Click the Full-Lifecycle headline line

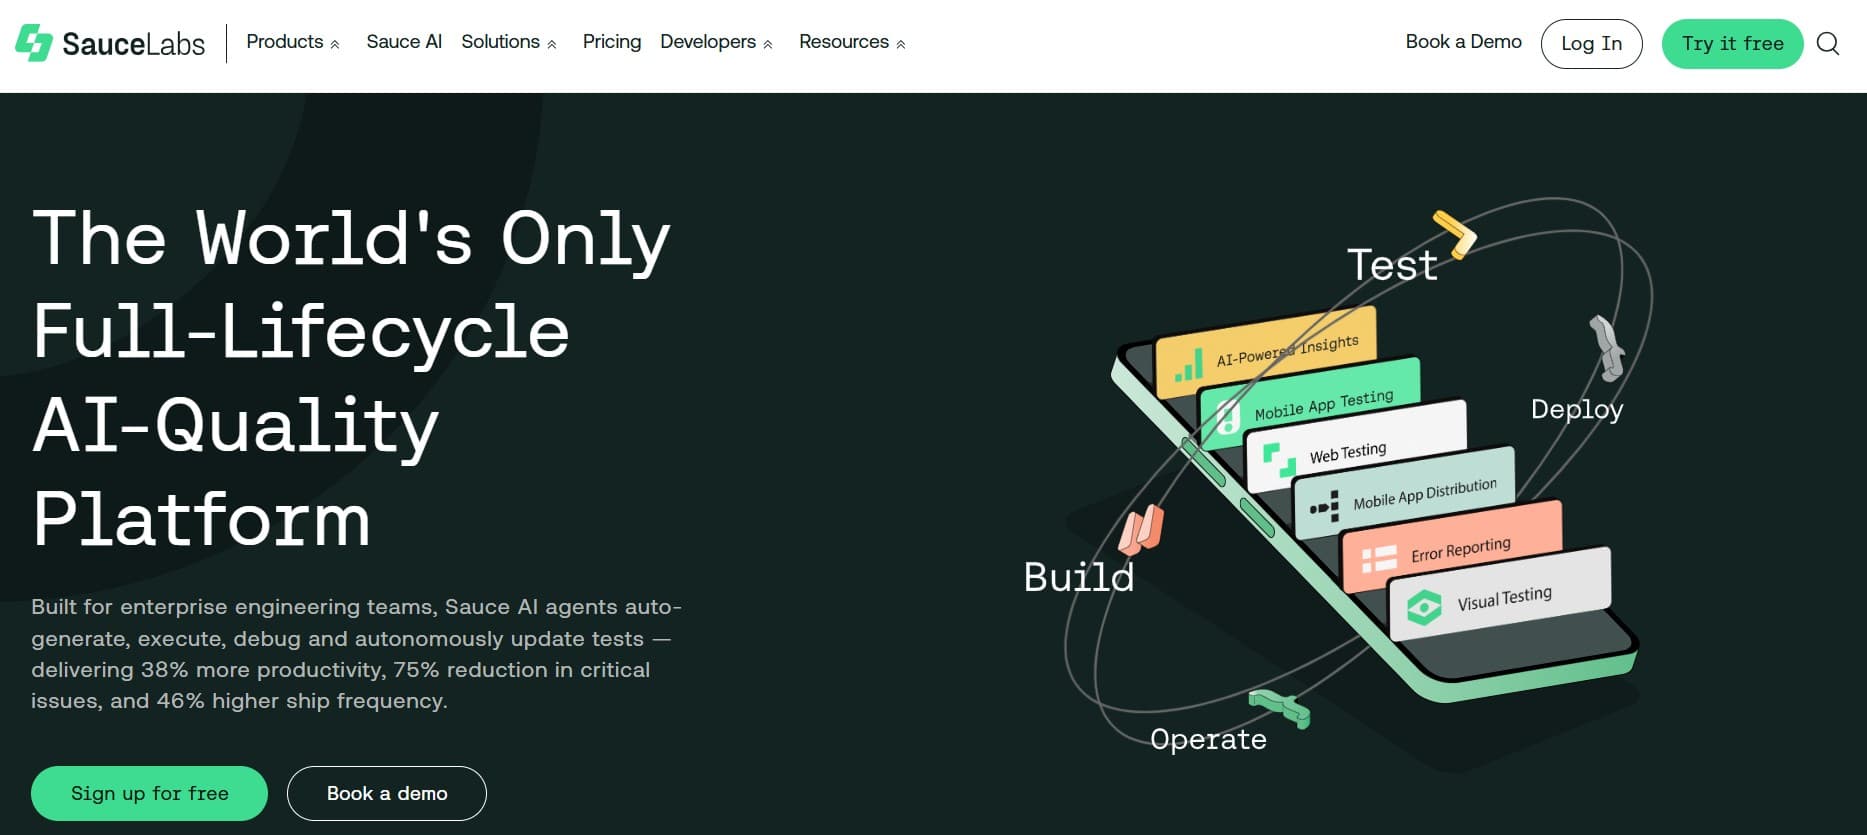(301, 331)
